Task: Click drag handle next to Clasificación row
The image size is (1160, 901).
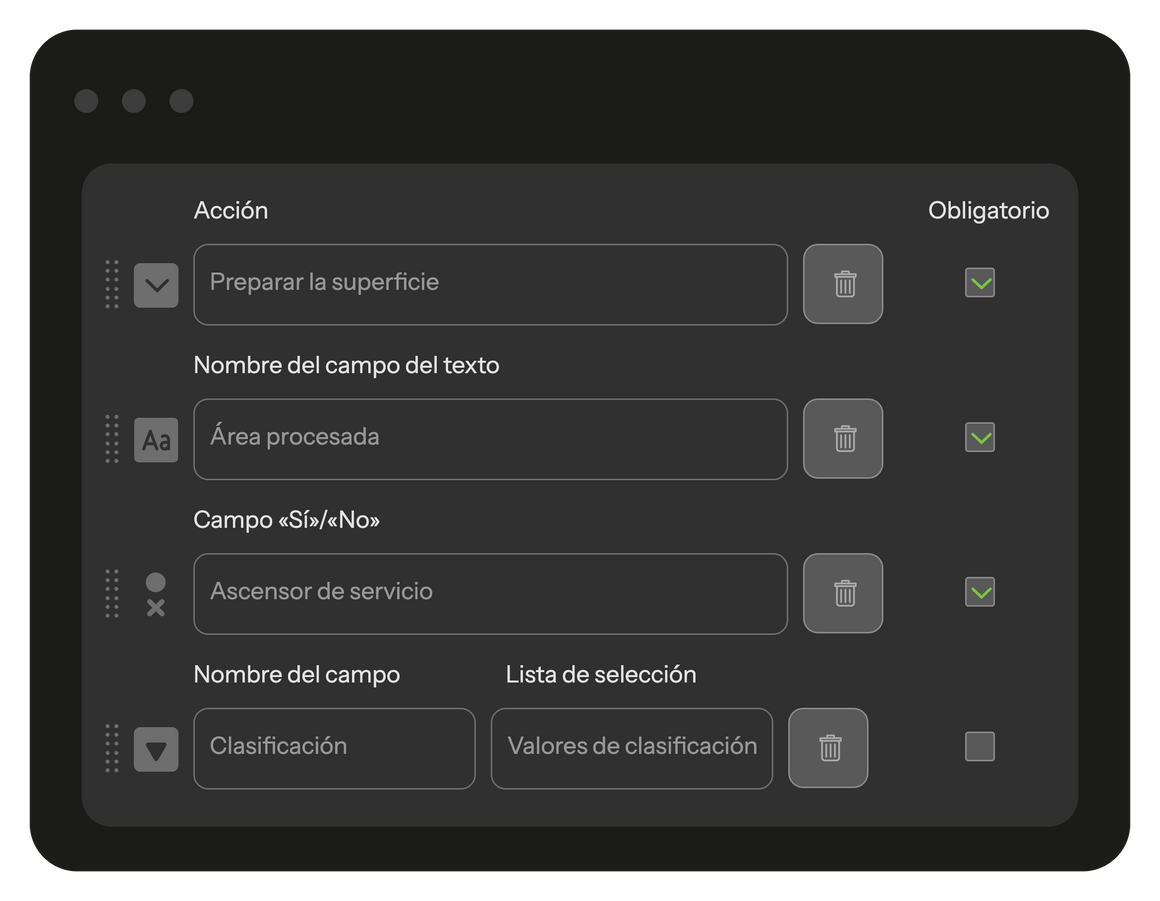Action: [x=112, y=748]
